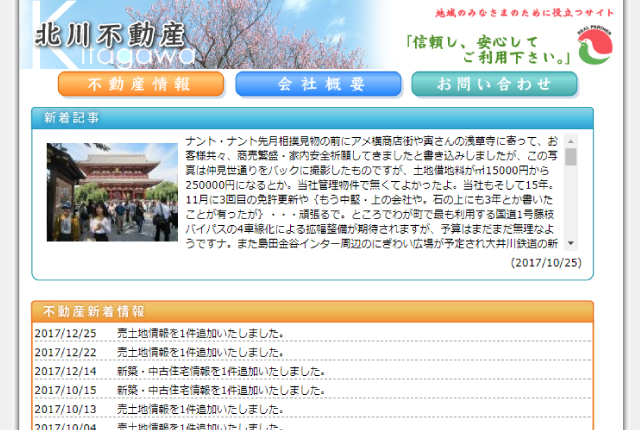The height and width of the screenshot is (430, 640).
Task: Open the お問い合わせ teal navigation button
Action: pyautogui.click(x=494, y=84)
